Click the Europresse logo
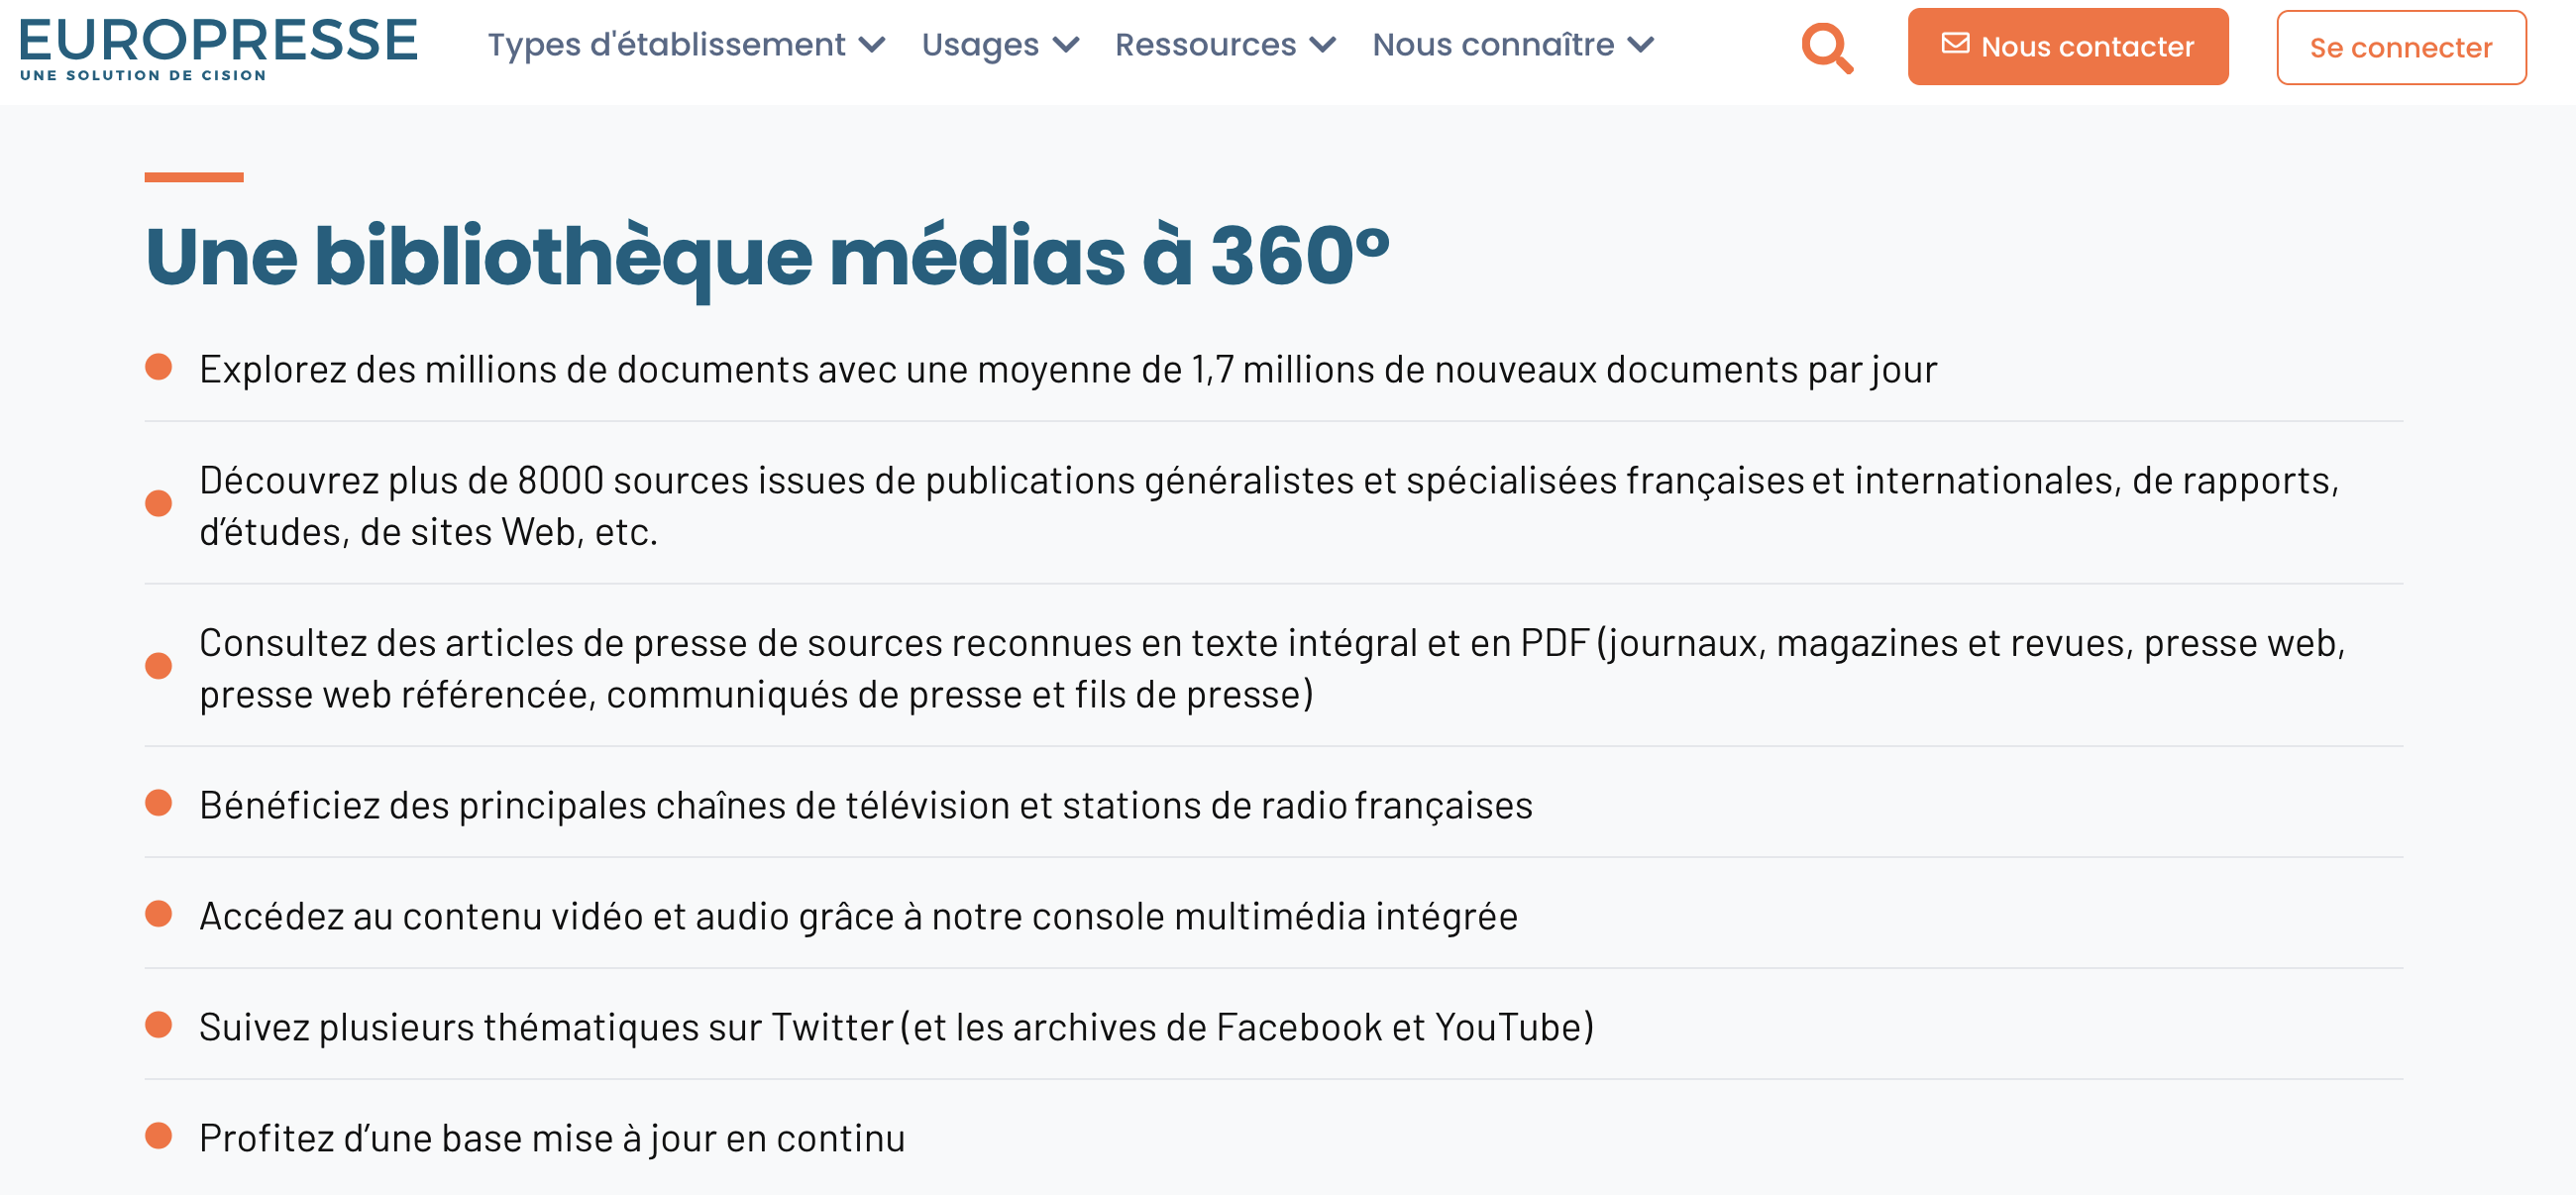The width and height of the screenshot is (2576, 1195). point(218,40)
